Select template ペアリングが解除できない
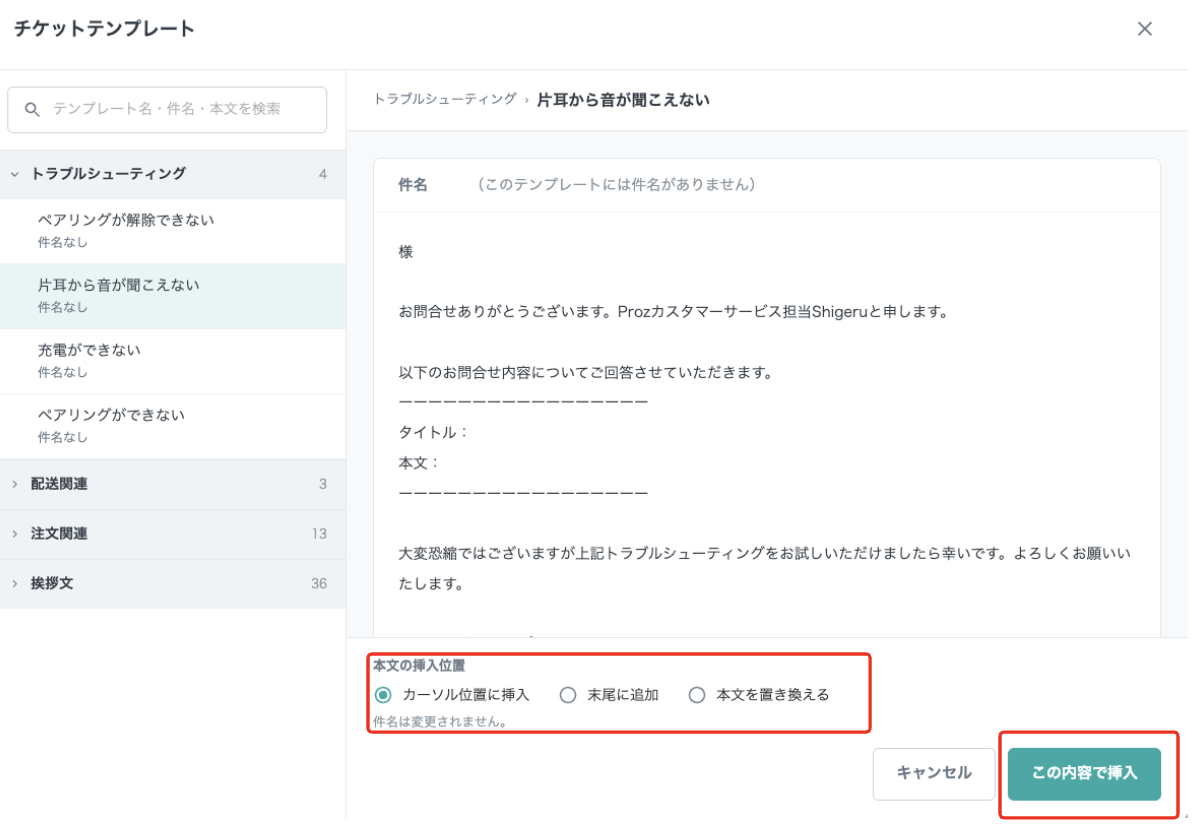 173,231
